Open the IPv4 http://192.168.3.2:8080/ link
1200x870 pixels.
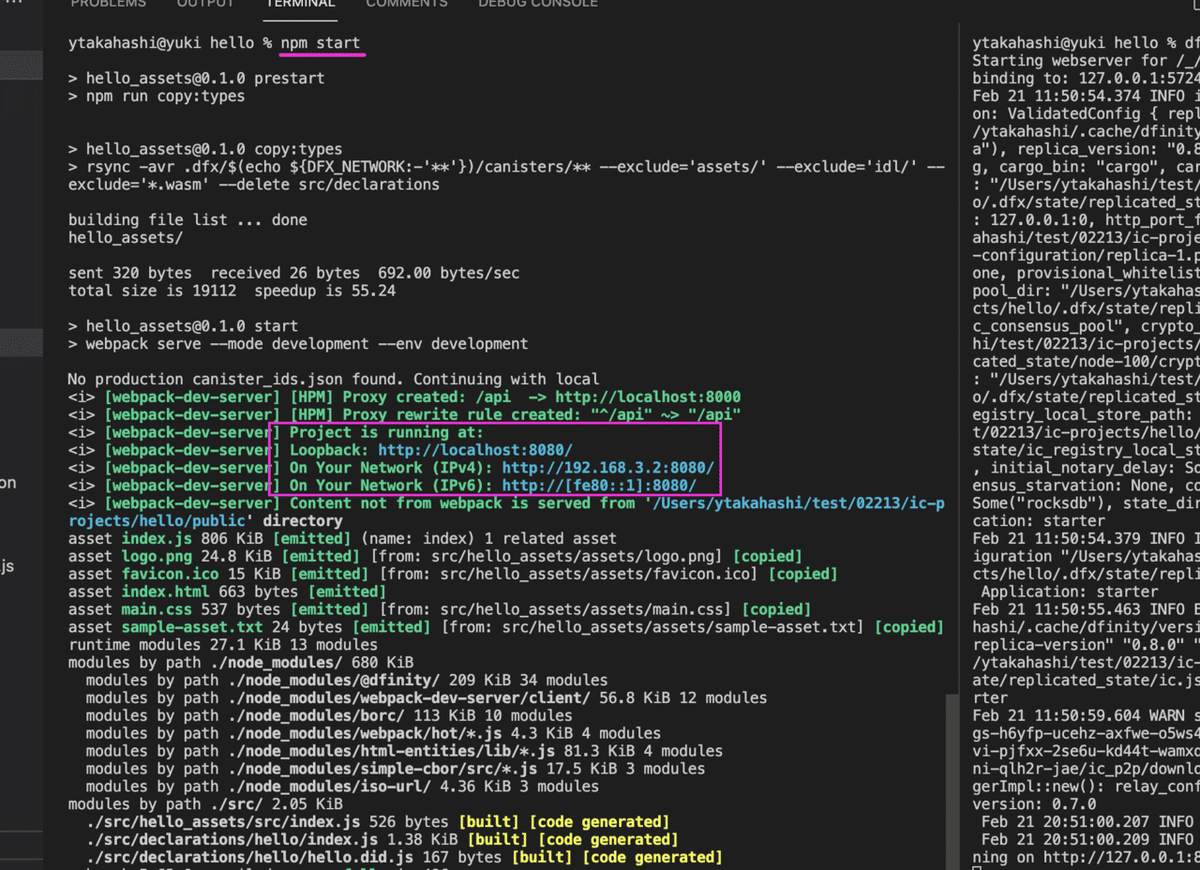click(608, 468)
